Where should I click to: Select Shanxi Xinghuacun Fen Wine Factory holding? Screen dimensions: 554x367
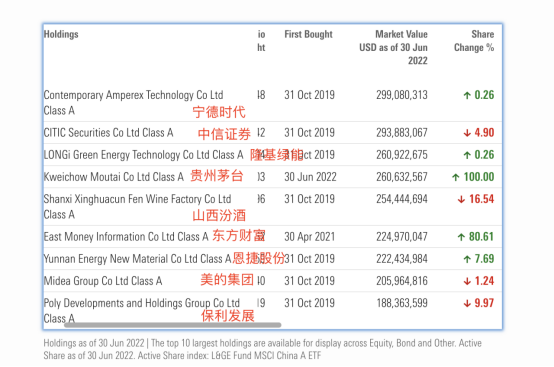click(x=137, y=206)
